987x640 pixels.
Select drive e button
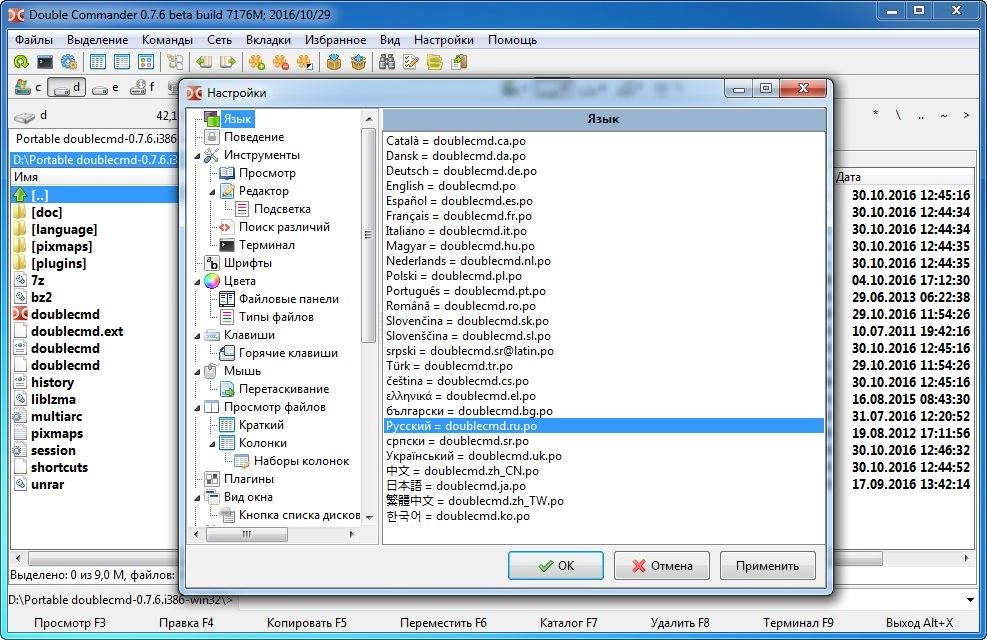click(x=105, y=87)
